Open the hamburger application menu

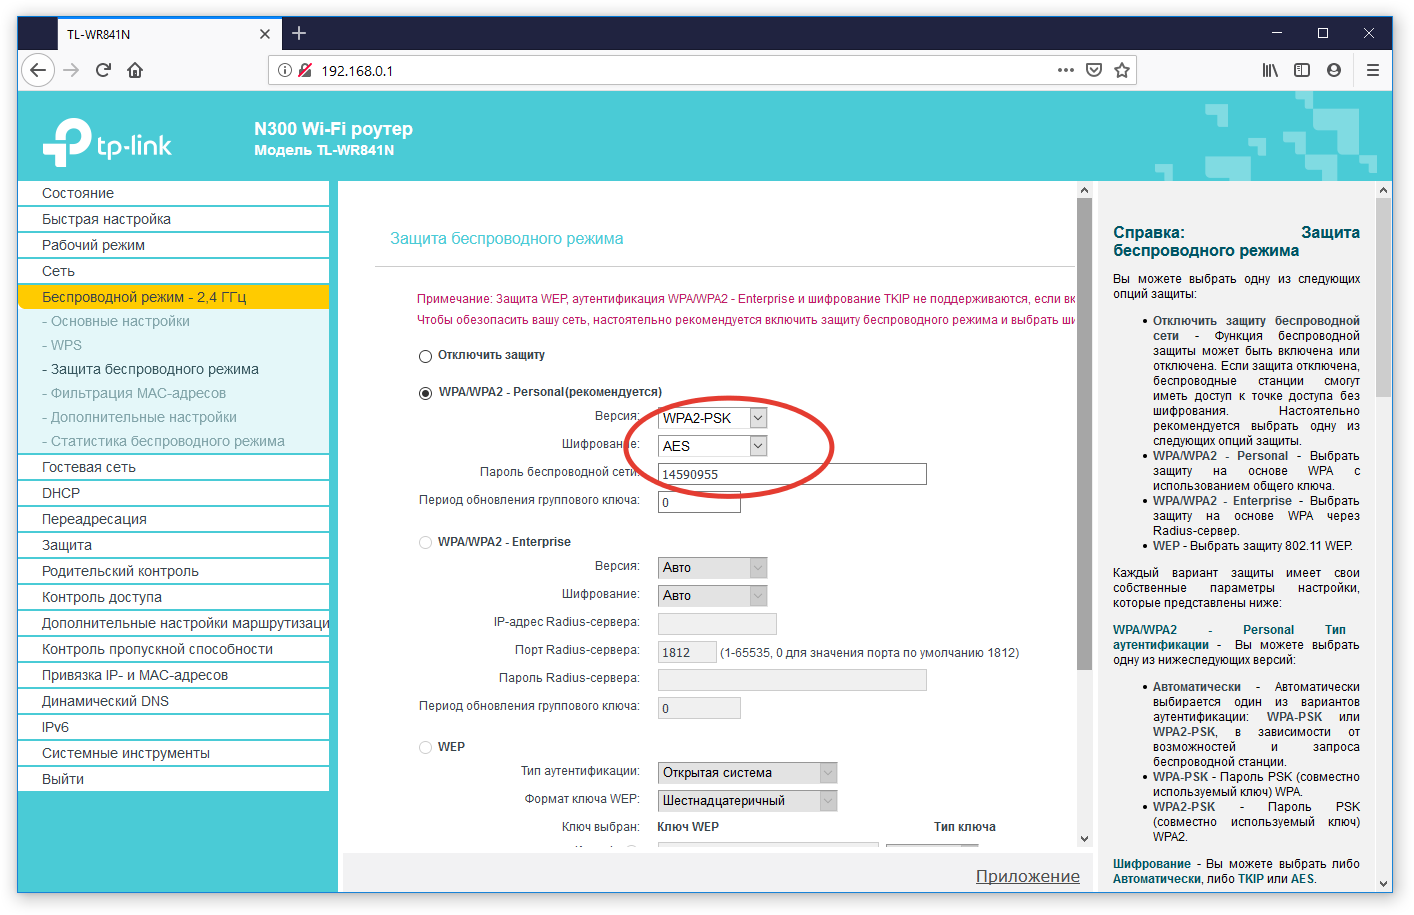[1372, 70]
